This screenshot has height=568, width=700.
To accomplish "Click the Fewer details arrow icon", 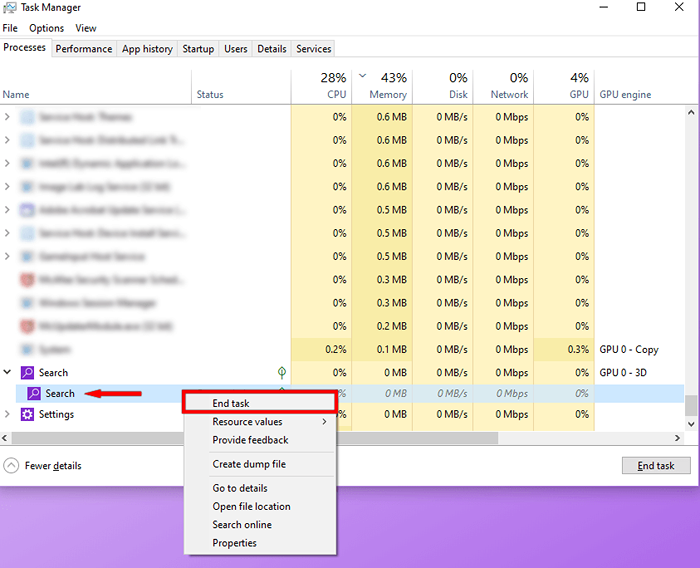I will point(11,466).
